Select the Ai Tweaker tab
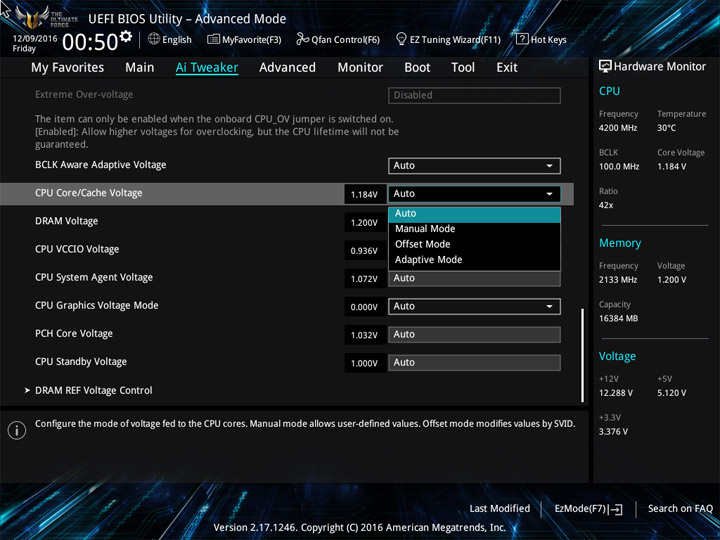This screenshot has height=540, width=720. tap(207, 68)
